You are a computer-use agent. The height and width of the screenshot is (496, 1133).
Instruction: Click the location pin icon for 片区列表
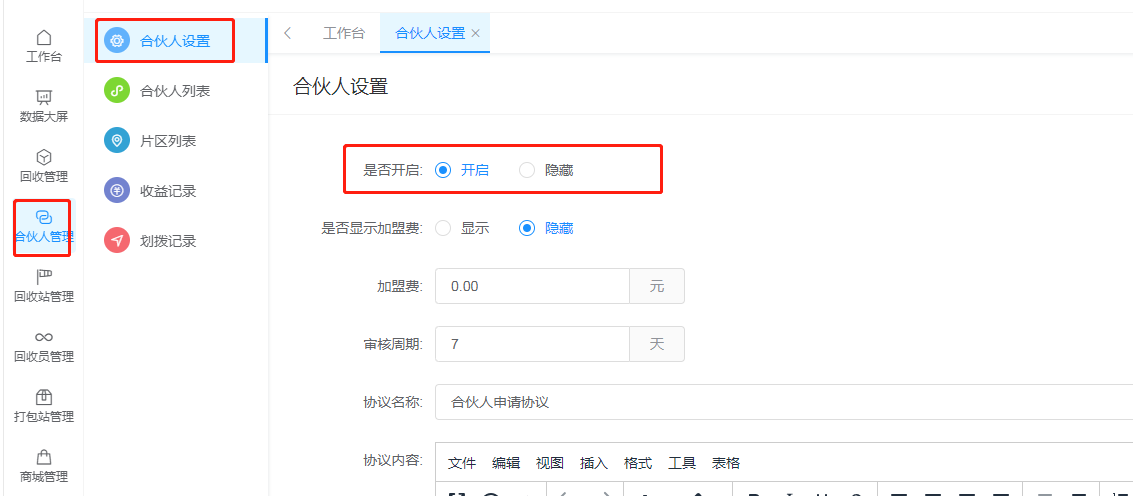tap(116, 140)
